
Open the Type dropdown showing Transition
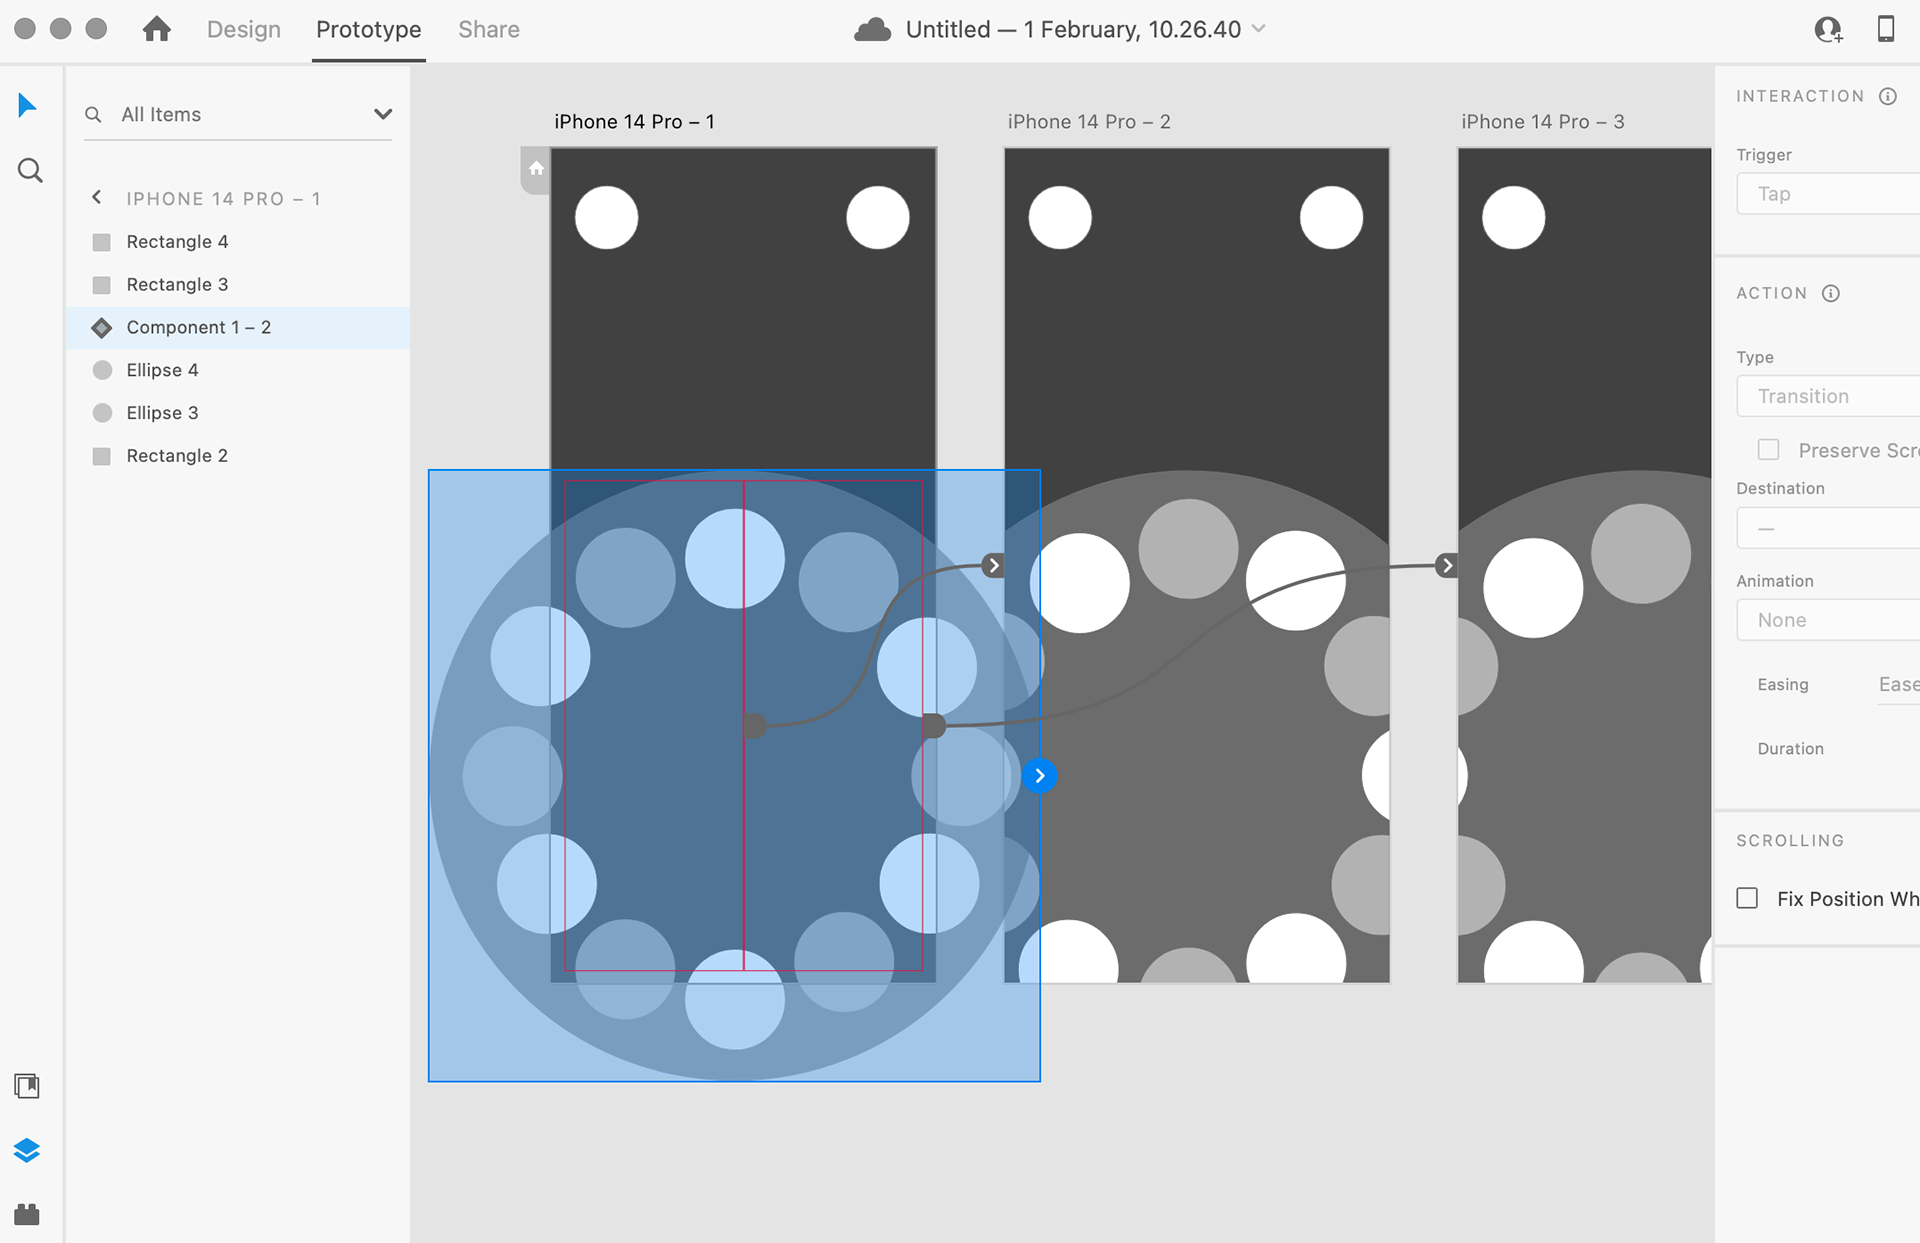[1828, 396]
